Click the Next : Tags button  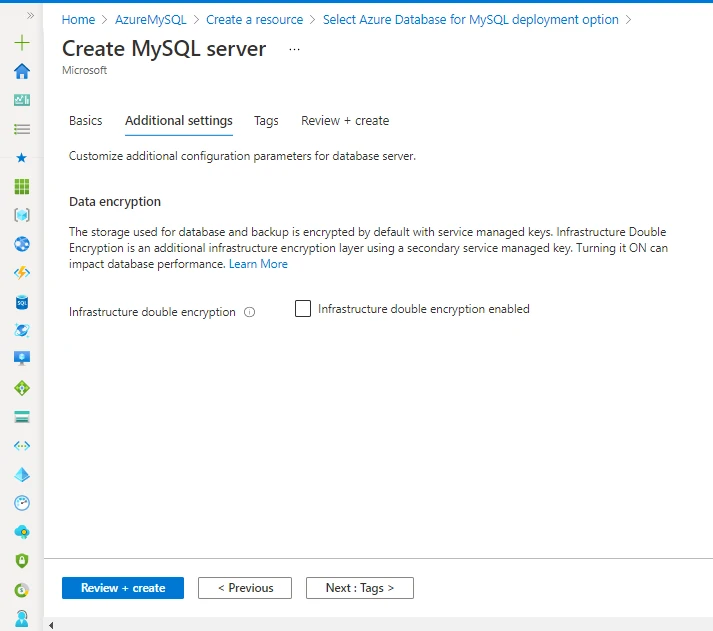pos(360,588)
